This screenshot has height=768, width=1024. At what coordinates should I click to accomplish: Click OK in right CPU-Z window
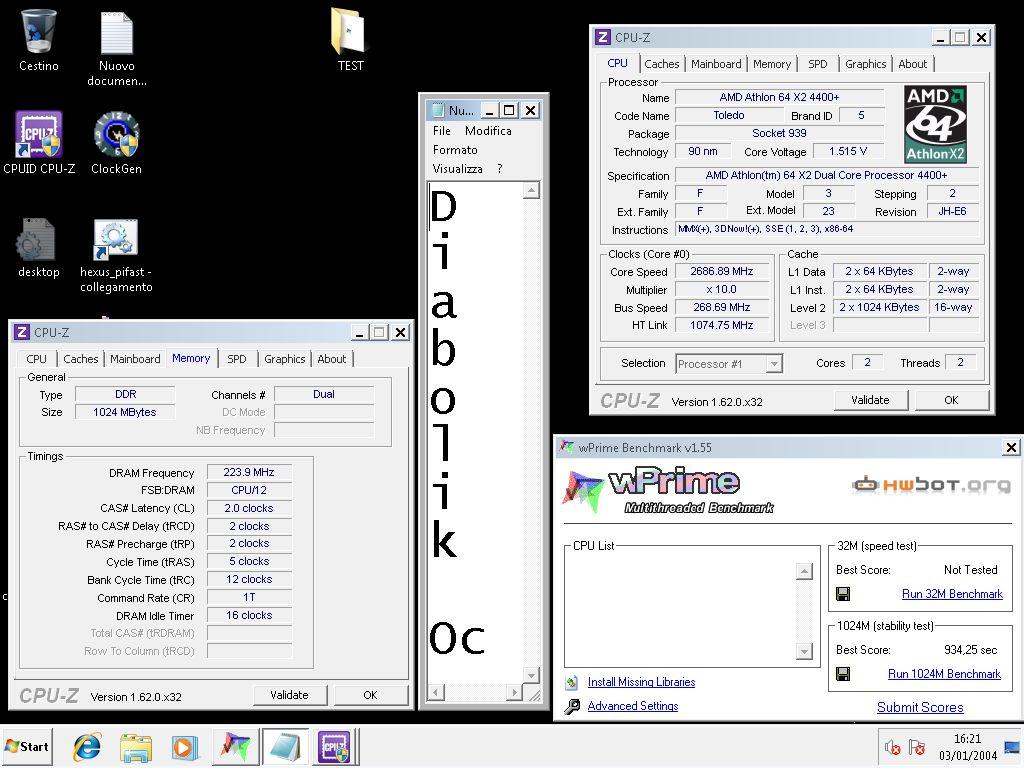[x=951, y=400]
